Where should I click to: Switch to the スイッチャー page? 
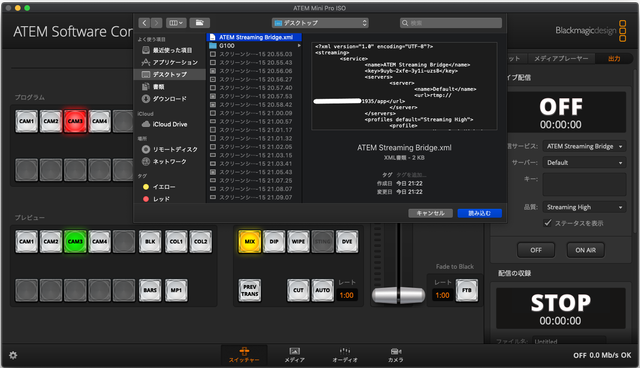point(244,355)
